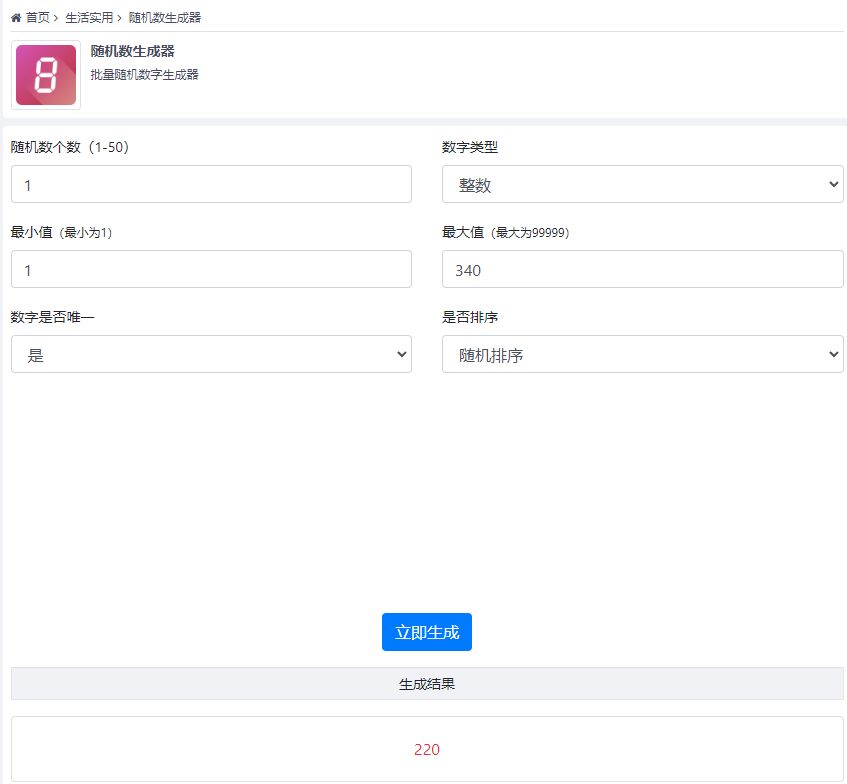Open the 生活实用 breadcrumb link

(x=89, y=18)
